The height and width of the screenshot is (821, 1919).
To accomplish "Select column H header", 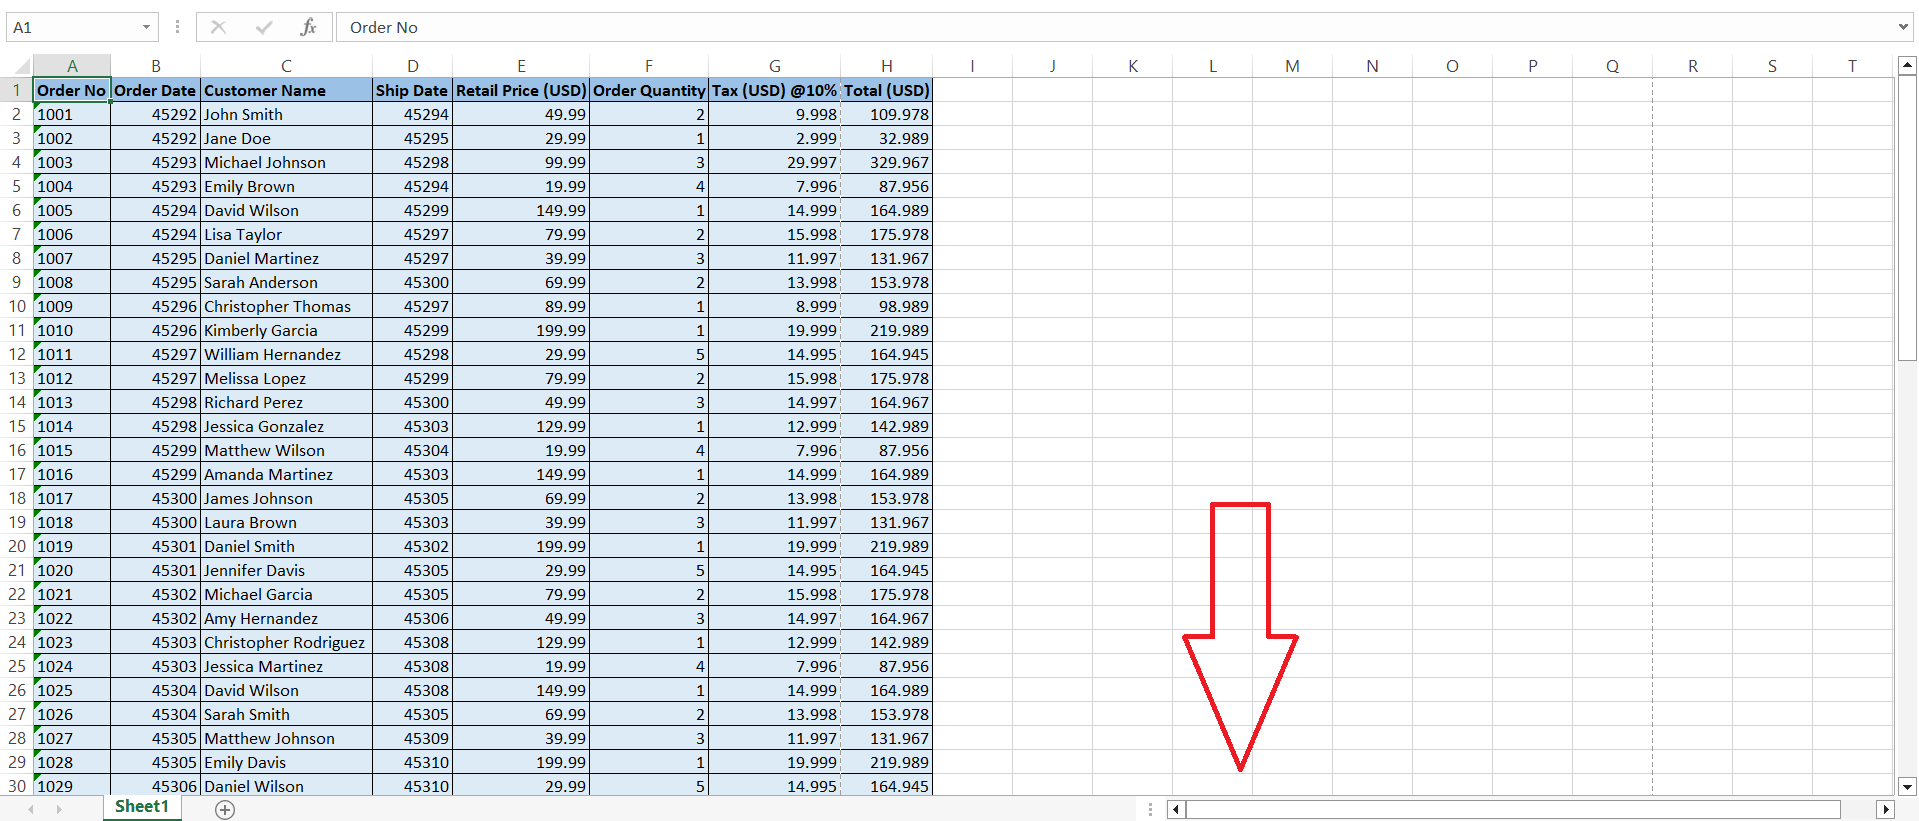I will (x=887, y=66).
